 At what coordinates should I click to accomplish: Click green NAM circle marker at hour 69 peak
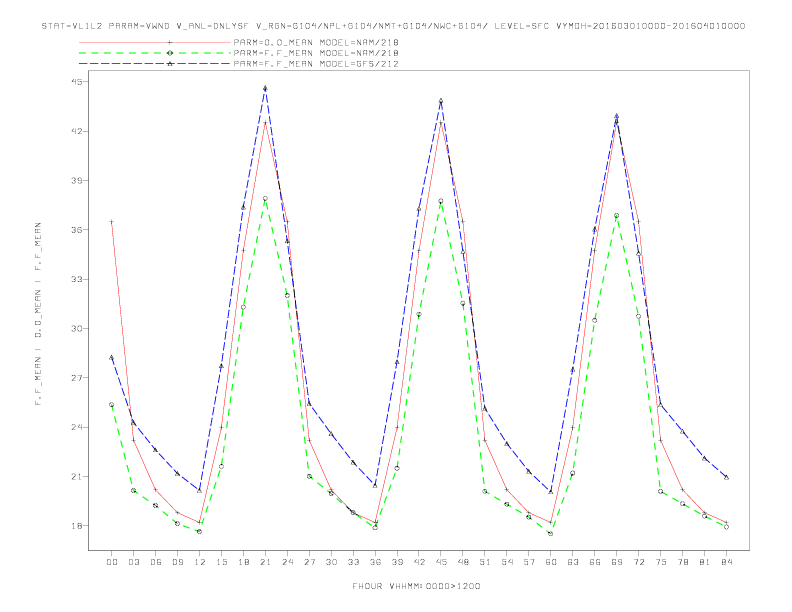(x=617, y=216)
